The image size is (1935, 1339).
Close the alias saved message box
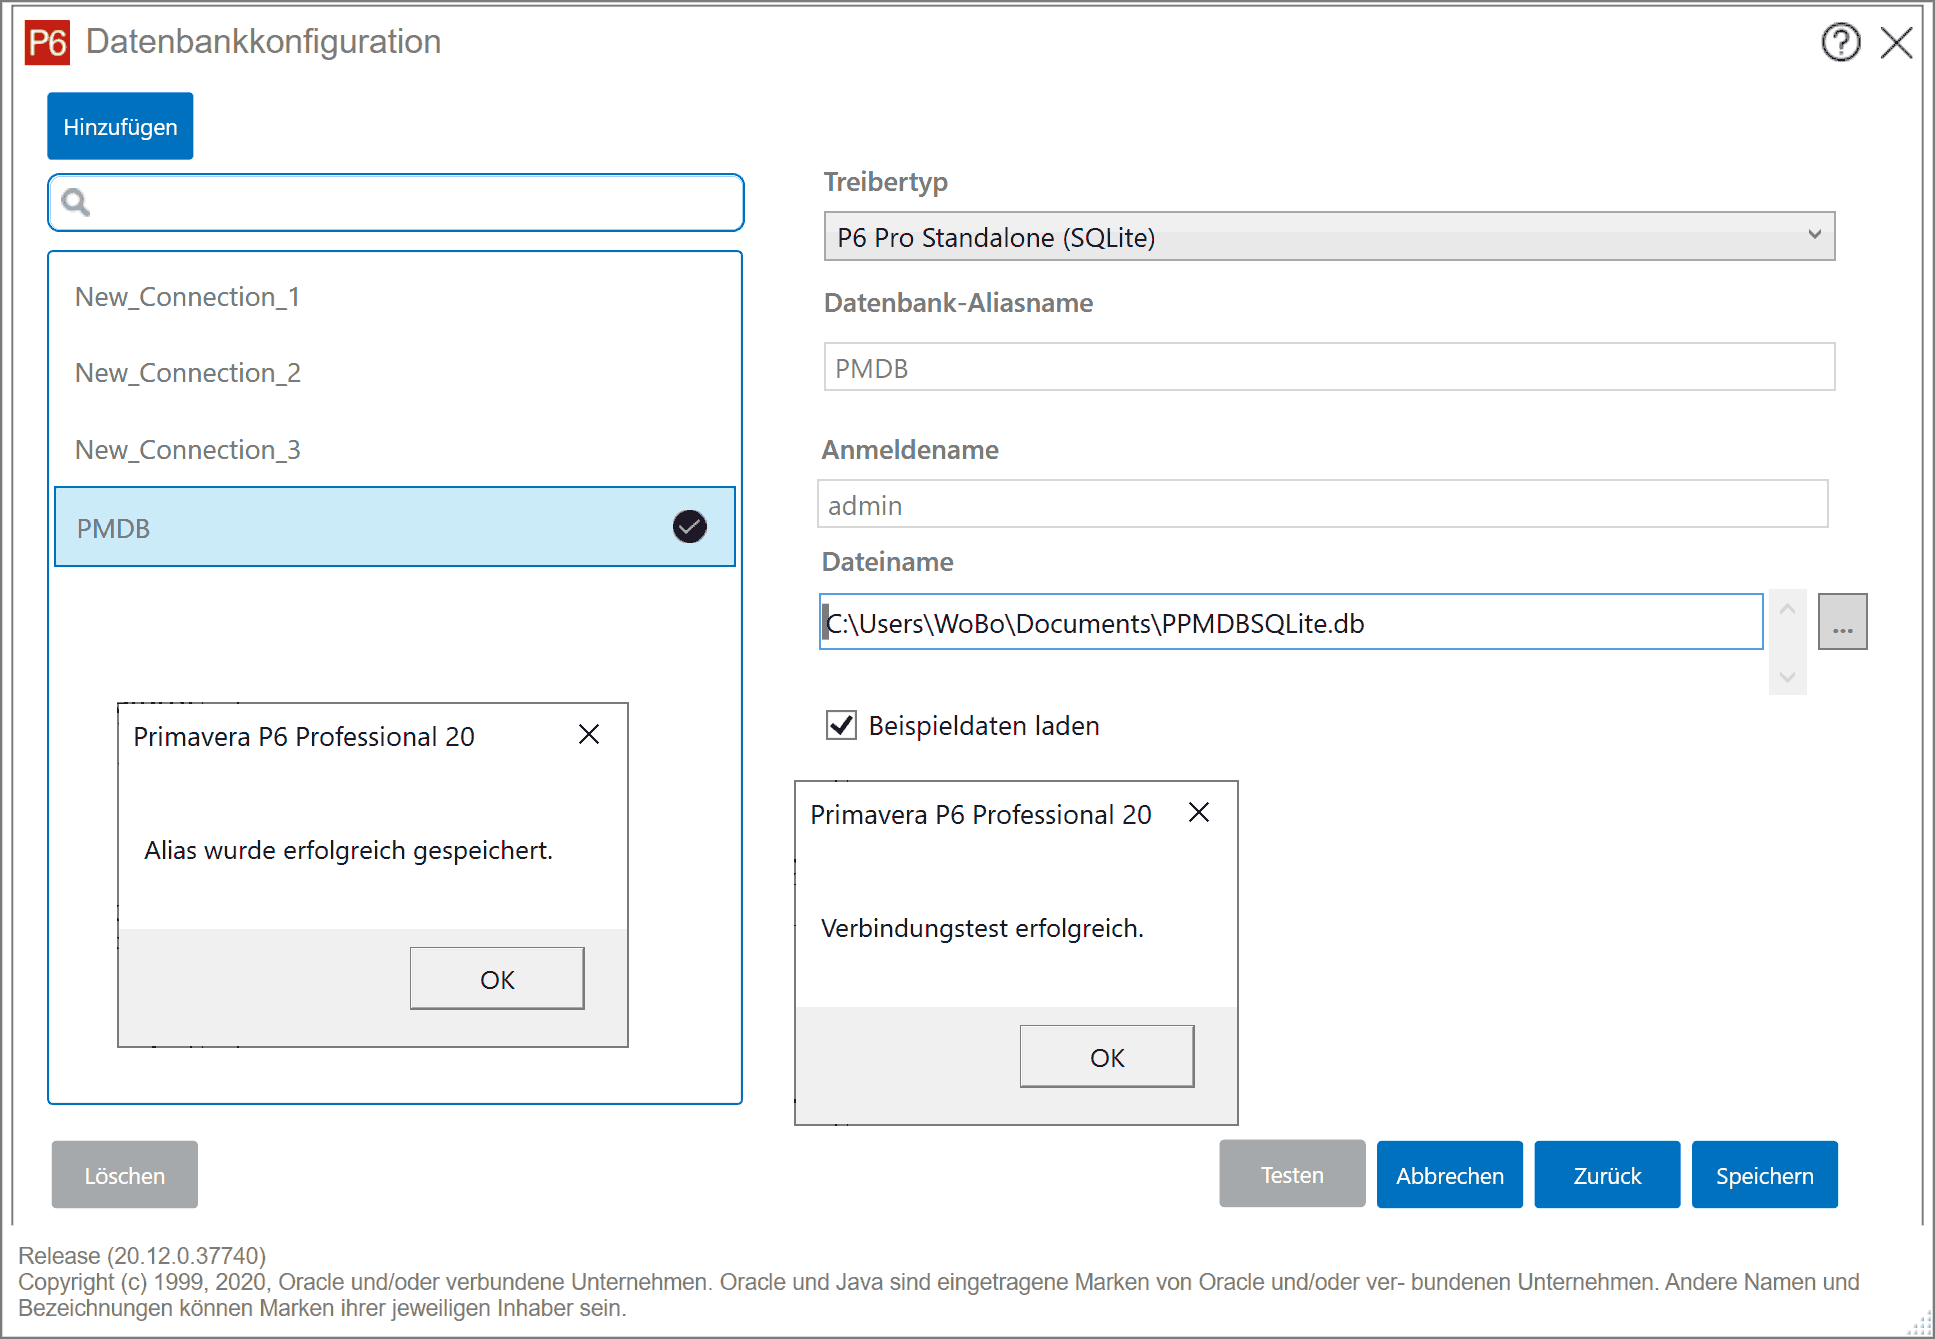pyautogui.click(x=589, y=735)
